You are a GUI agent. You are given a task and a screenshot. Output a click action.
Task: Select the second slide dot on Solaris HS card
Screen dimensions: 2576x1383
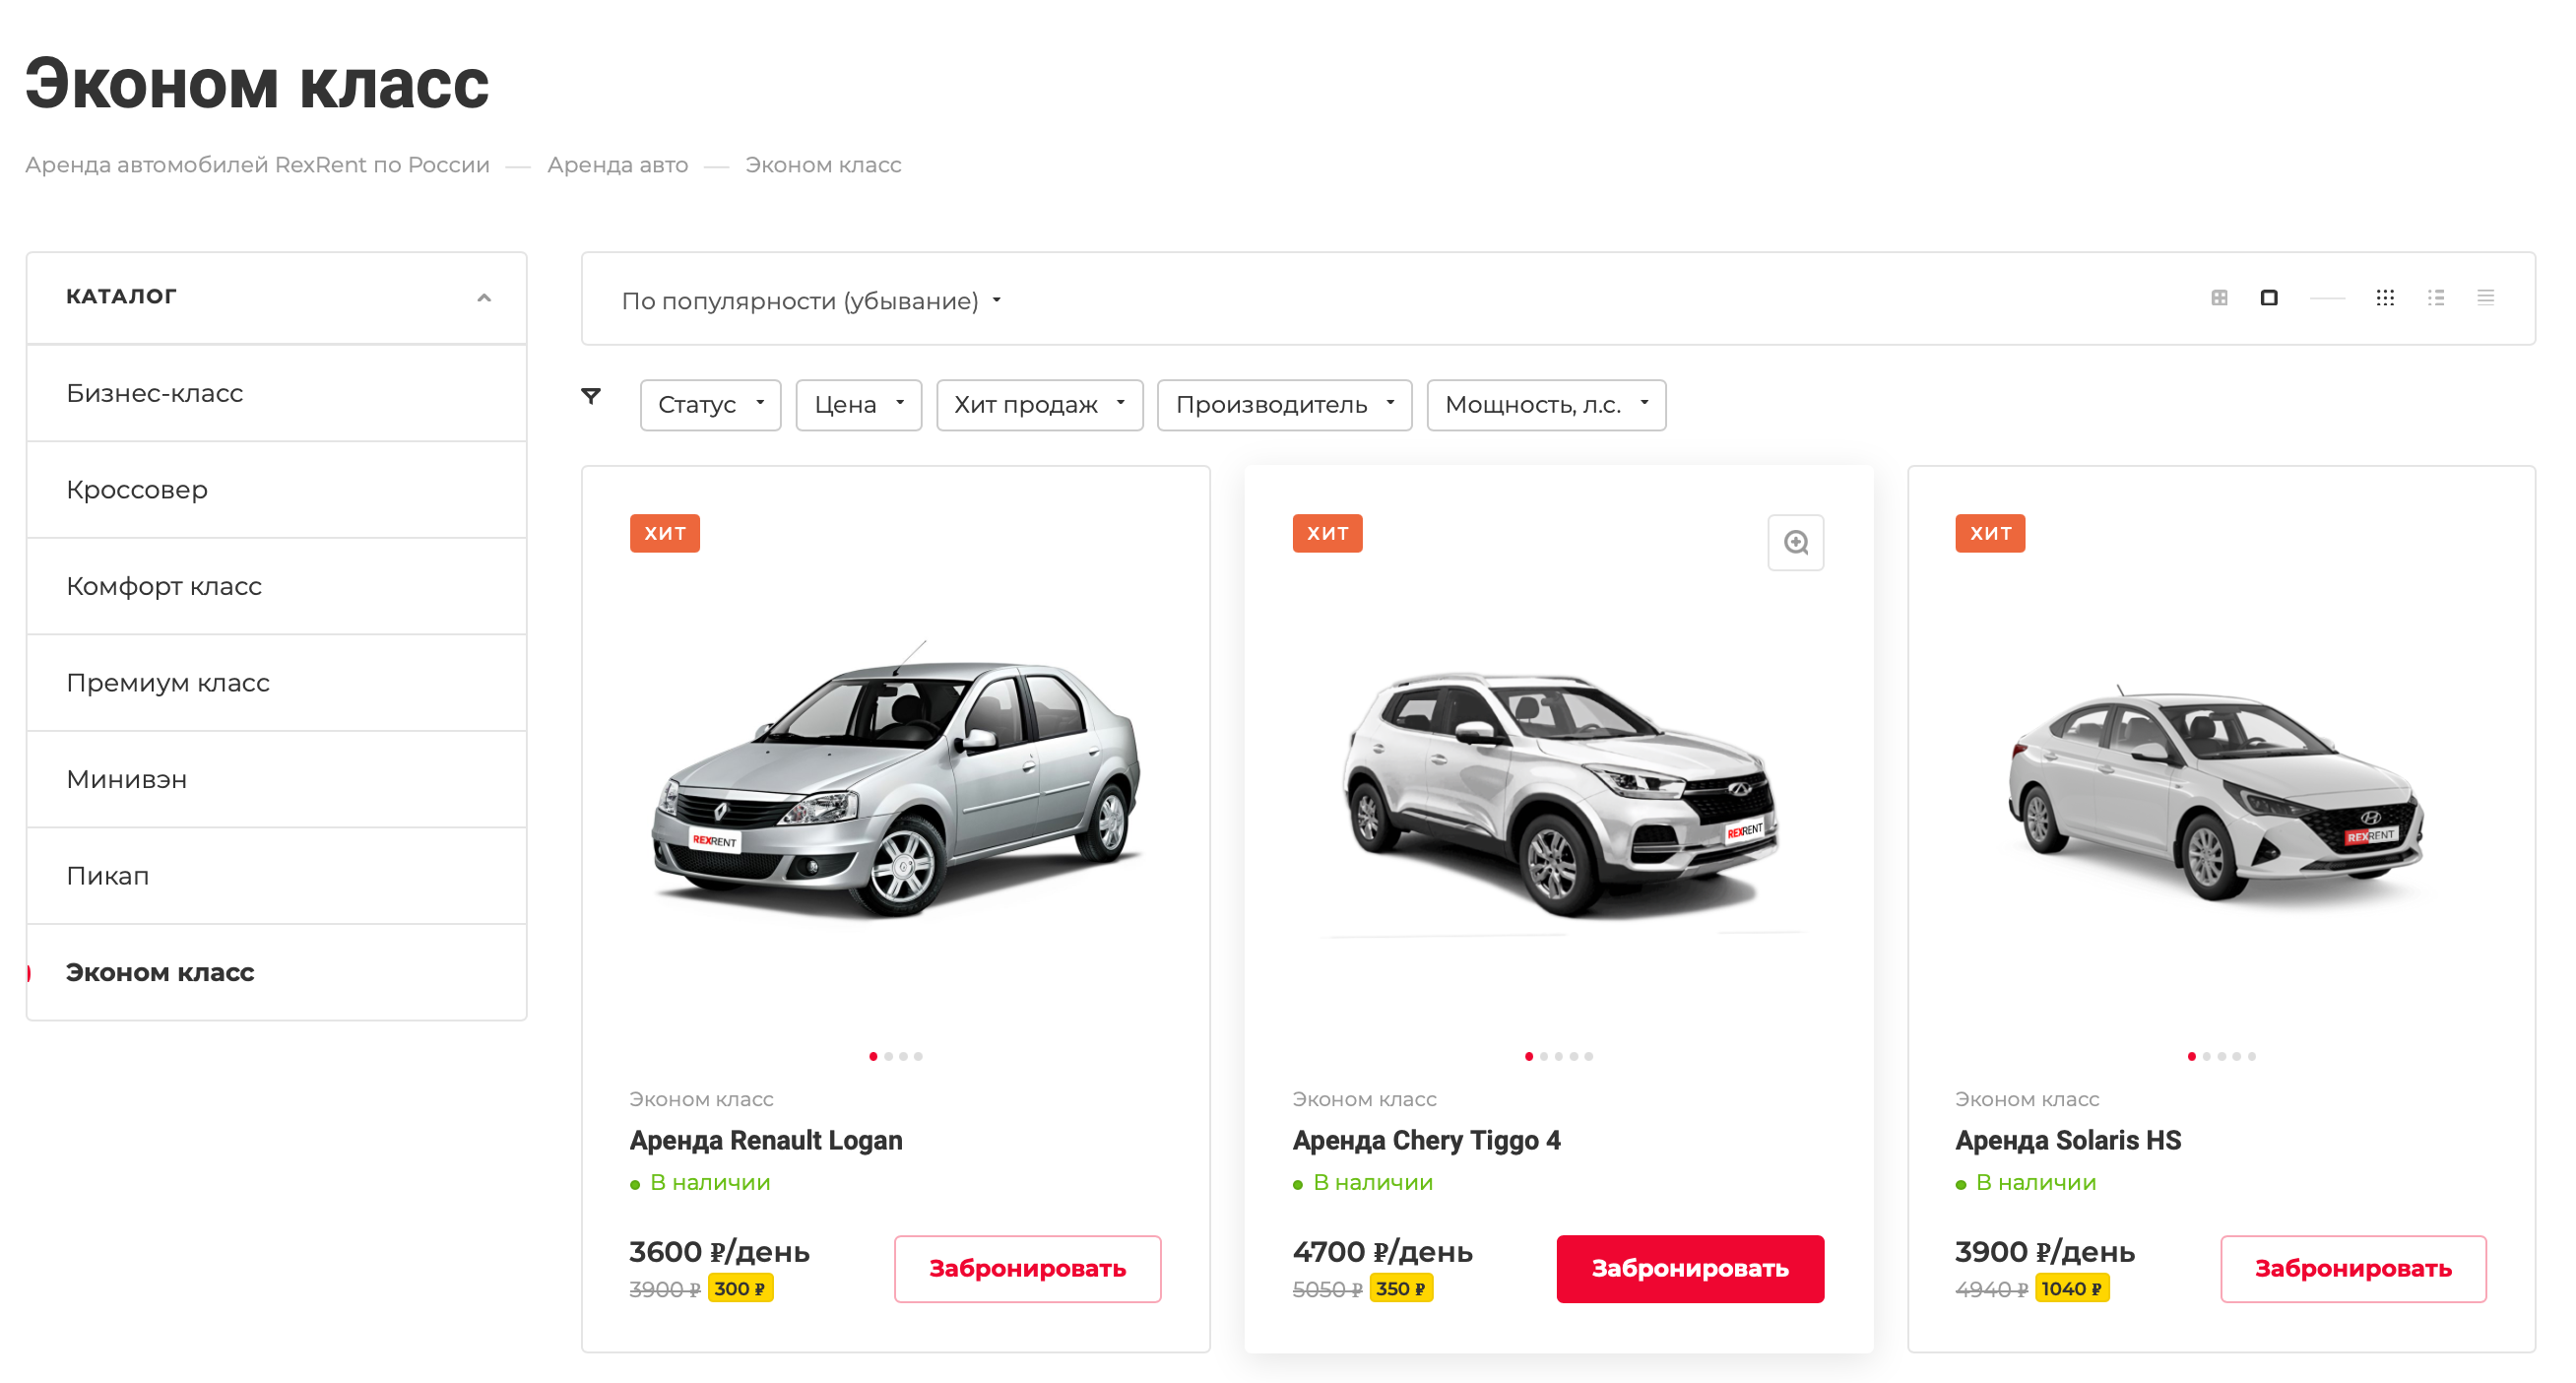pos(2207,1055)
